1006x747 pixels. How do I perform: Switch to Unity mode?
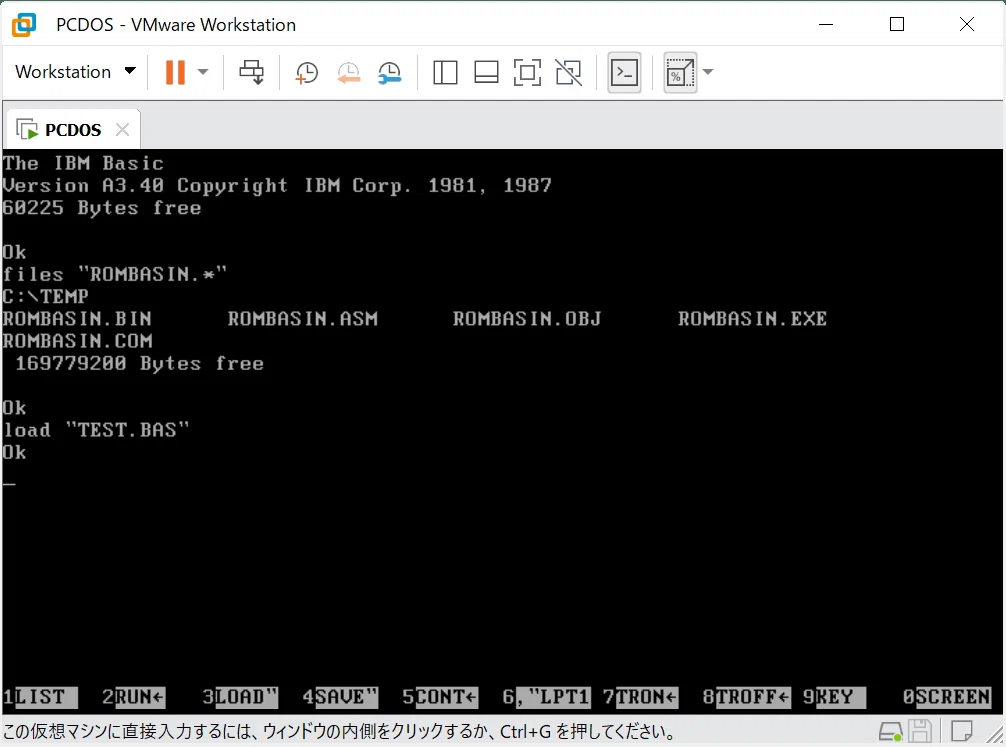568,73
